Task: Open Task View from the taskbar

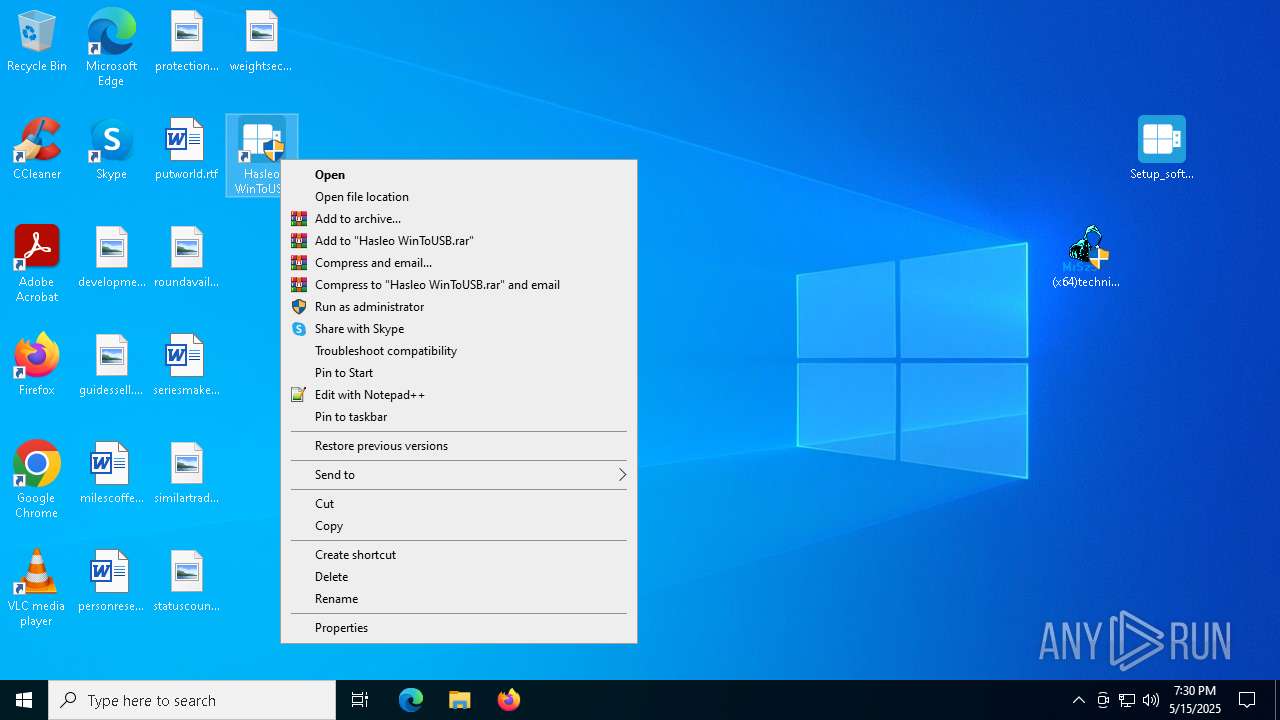Action: pos(360,700)
